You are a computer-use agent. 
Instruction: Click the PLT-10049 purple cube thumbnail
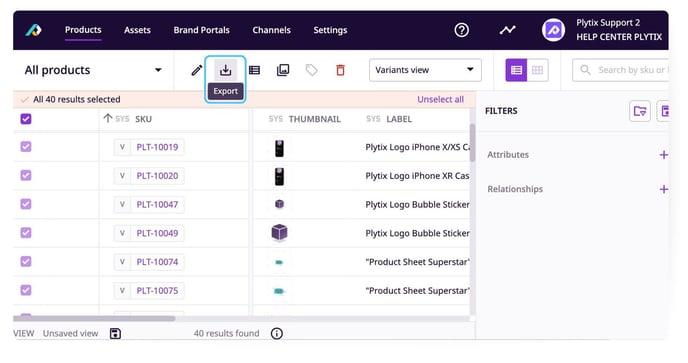pos(279,233)
